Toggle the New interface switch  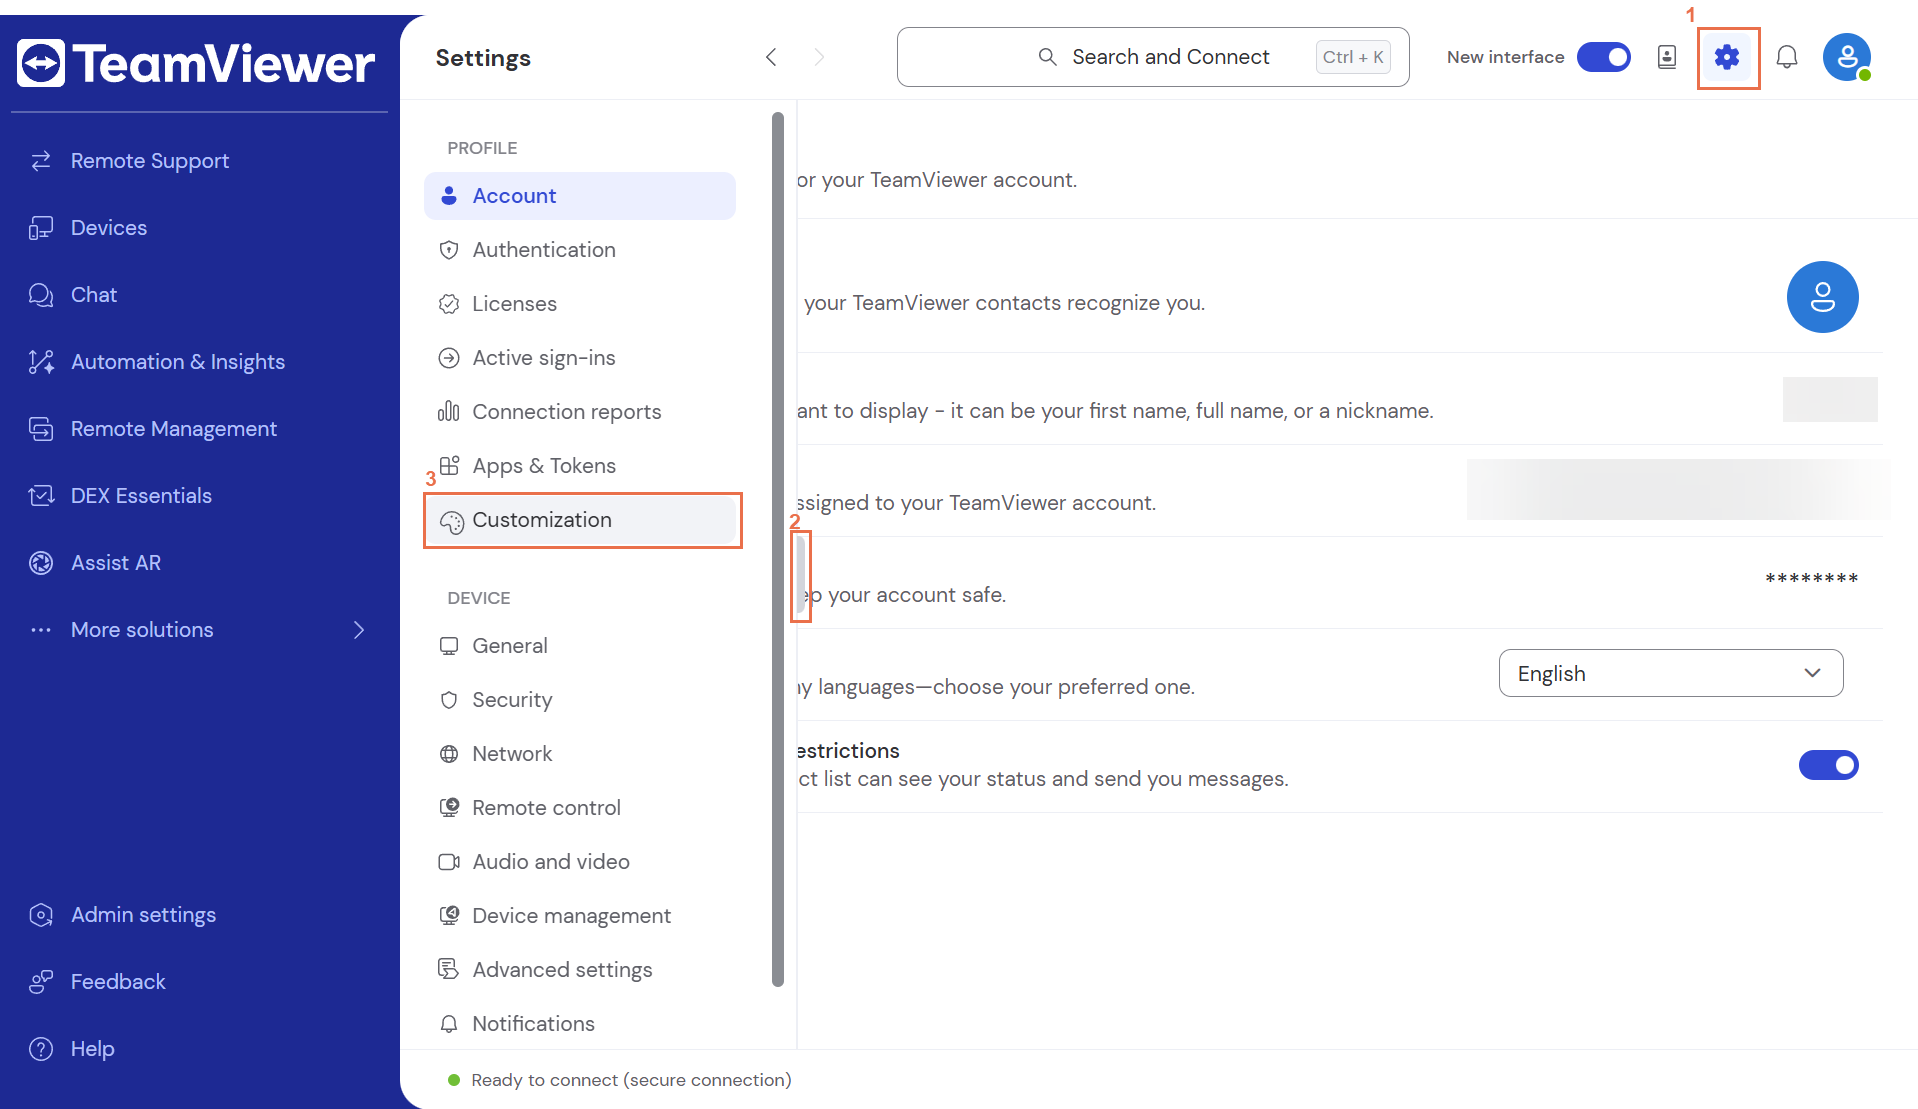coord(1603,57)
